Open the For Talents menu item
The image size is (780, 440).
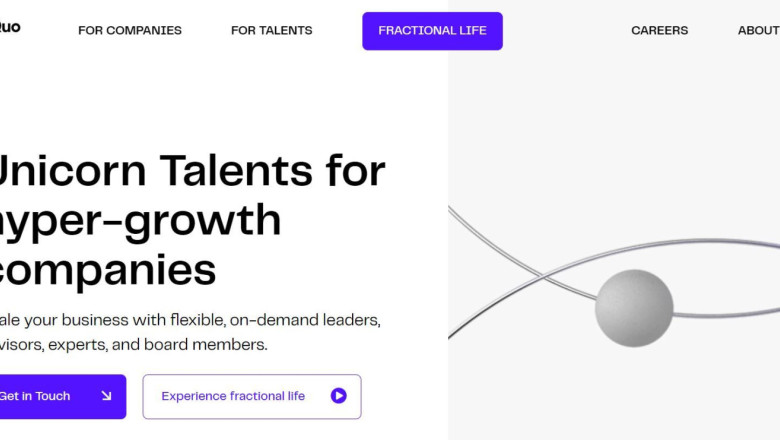point(271,31)
